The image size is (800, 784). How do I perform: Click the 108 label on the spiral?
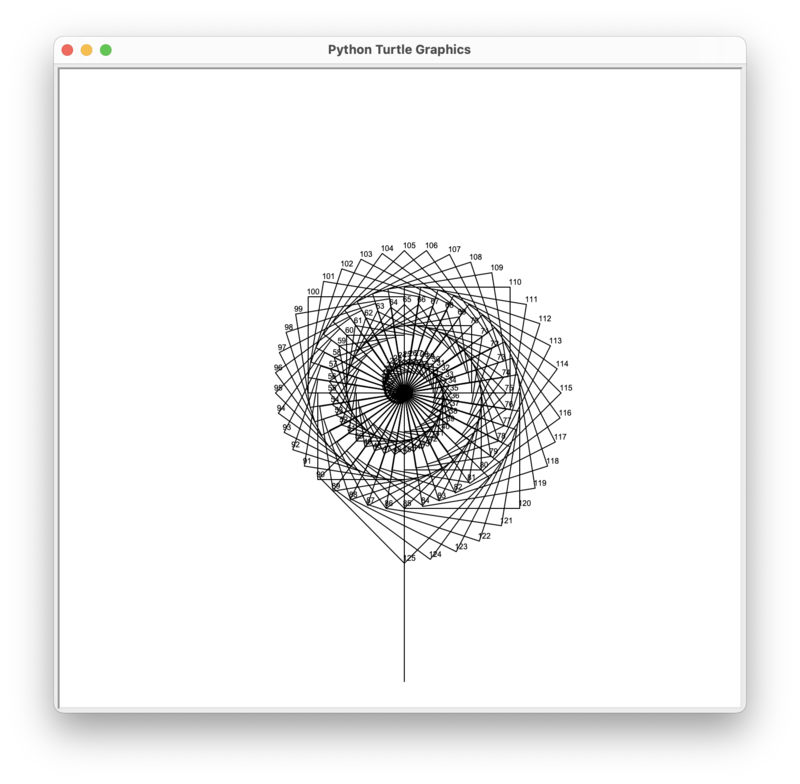(x=476, y=257)
